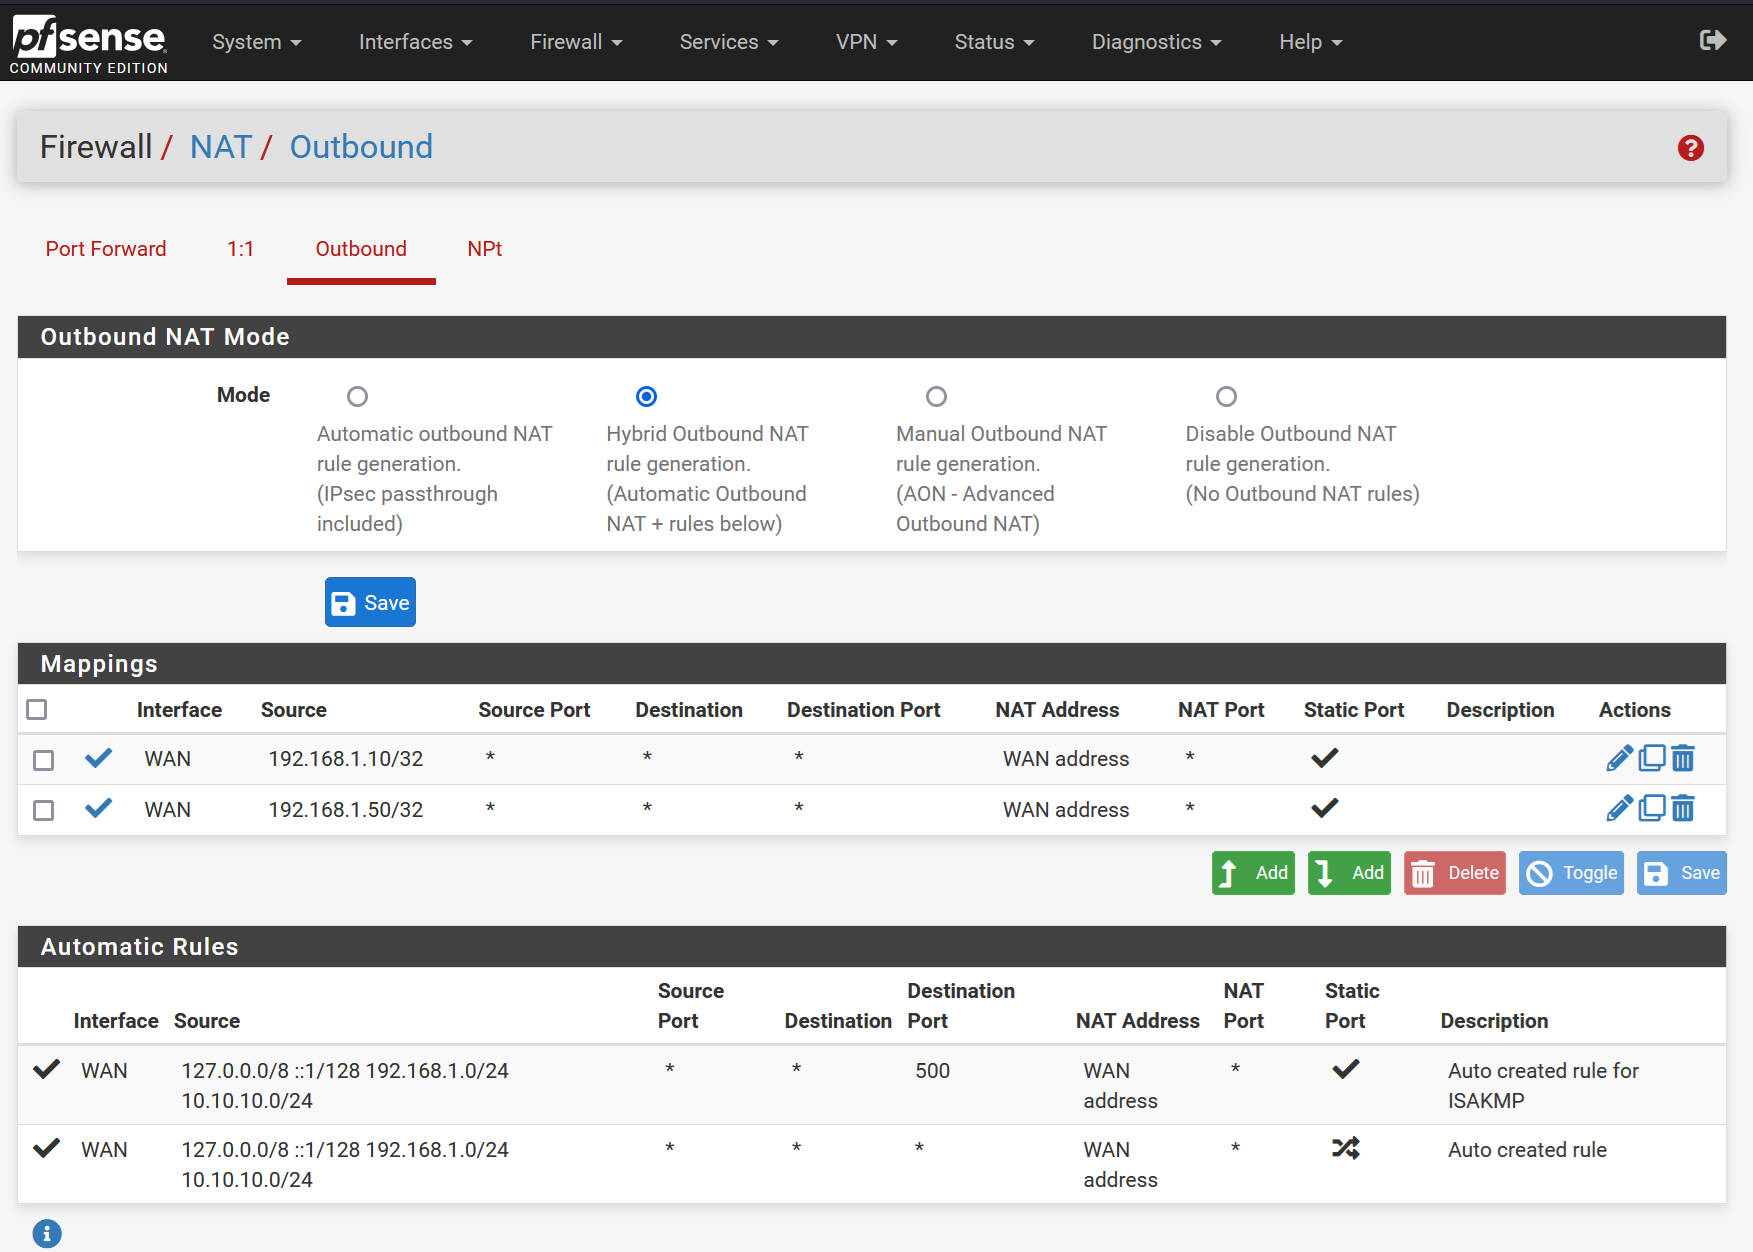The image size is (1753, 1252).
Task: Check the 192.168.1.50/32 mapping checkbox
Action: 43,810
